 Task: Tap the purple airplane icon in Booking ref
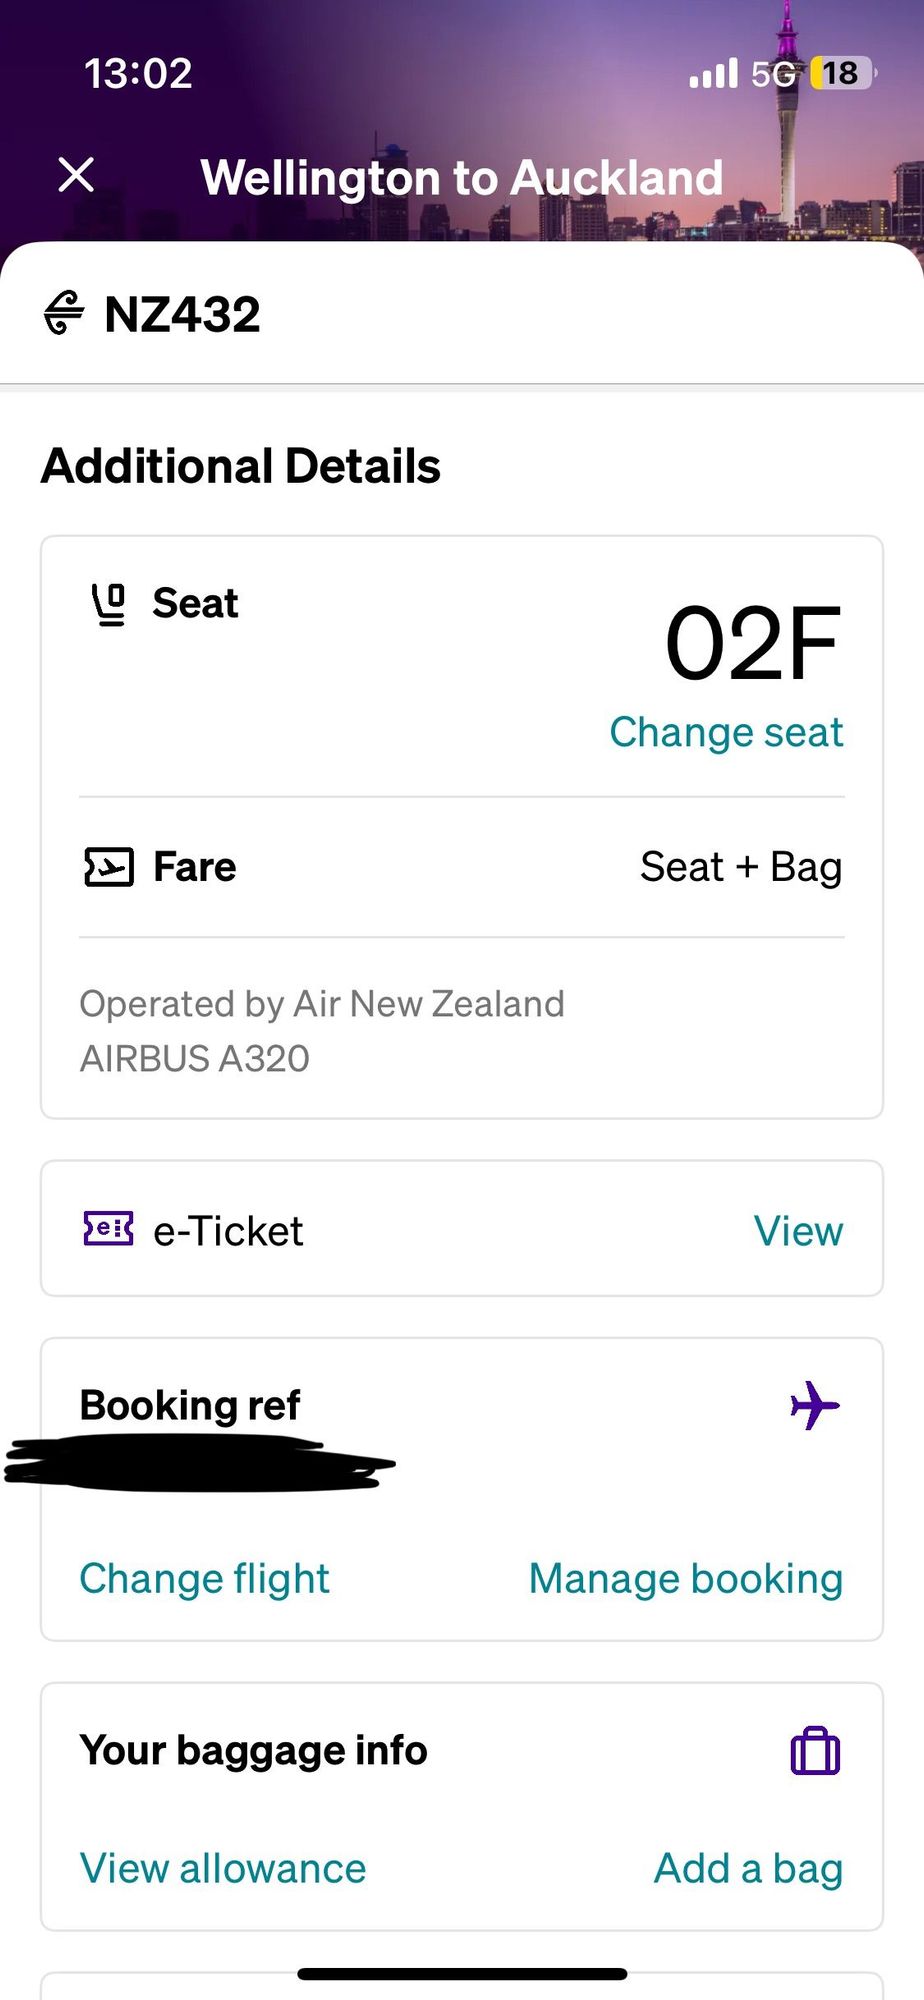click(x=815, y=1405)
